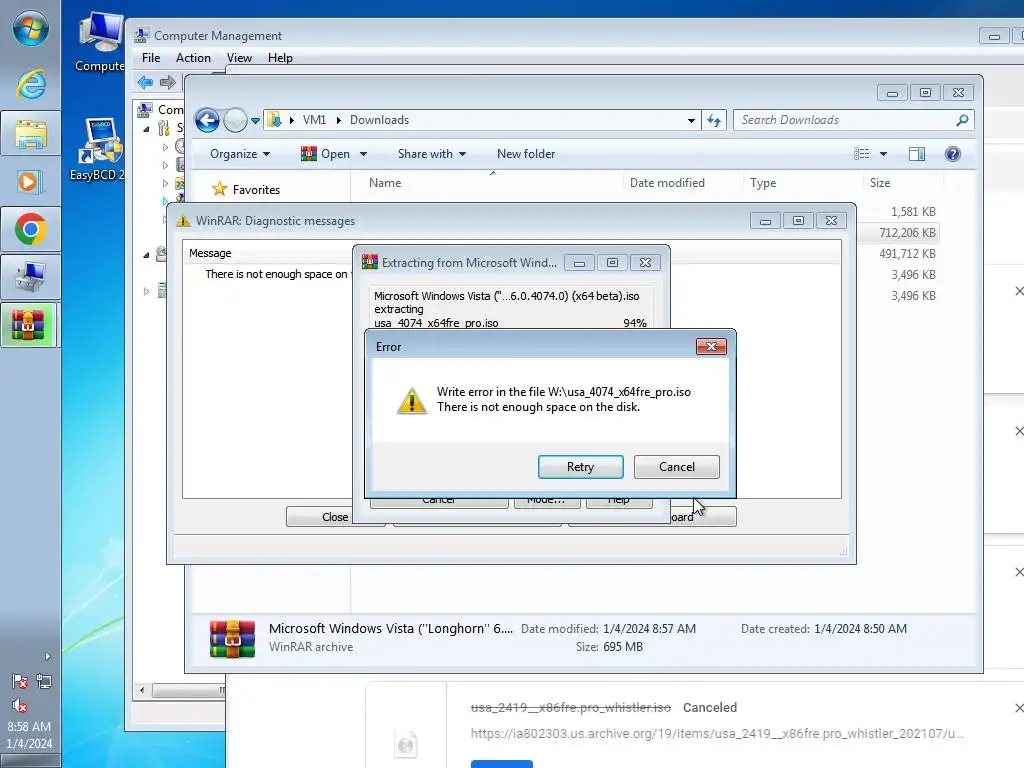Screen dimensions: 1024x768
Task: Sort by Size column header
Action: click(903, 183)
